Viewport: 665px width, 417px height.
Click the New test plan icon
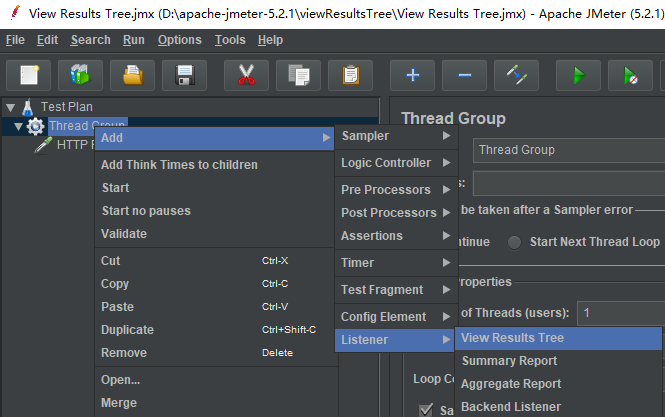point(28,76)
